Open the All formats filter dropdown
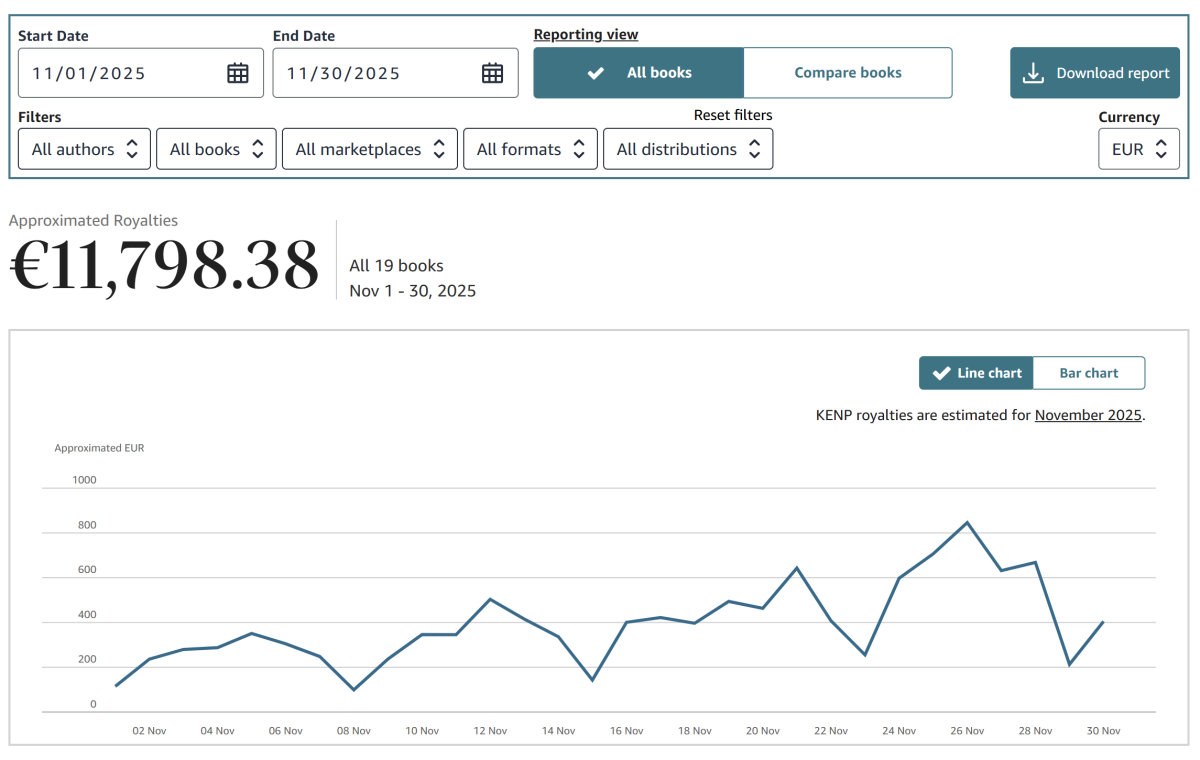The width and height of the screenshot is (1200, 760). [x=531, y=149]
